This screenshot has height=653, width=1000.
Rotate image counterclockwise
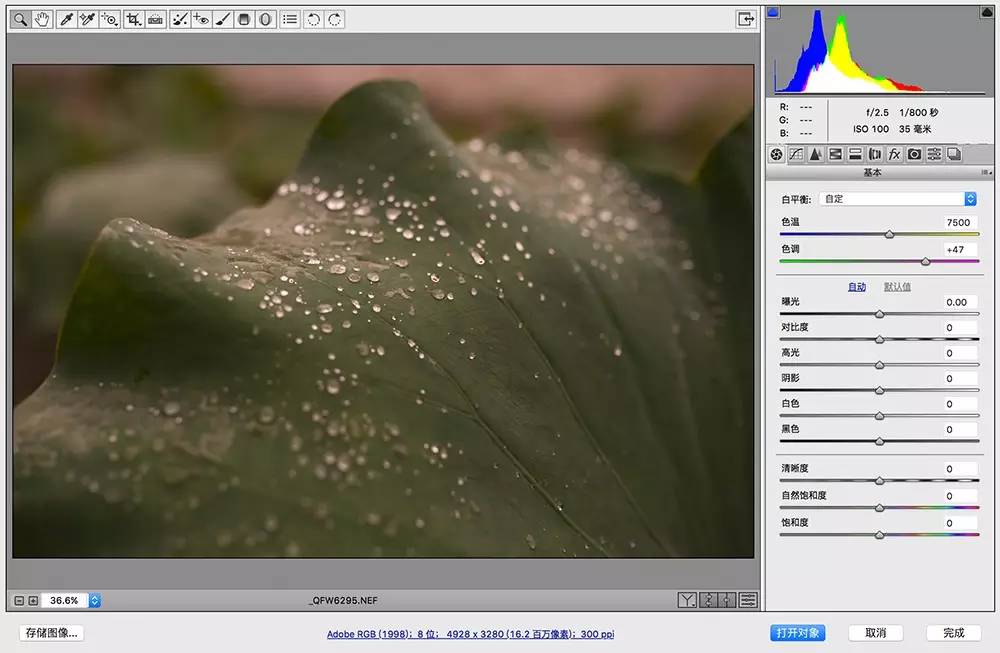(313, 19)
